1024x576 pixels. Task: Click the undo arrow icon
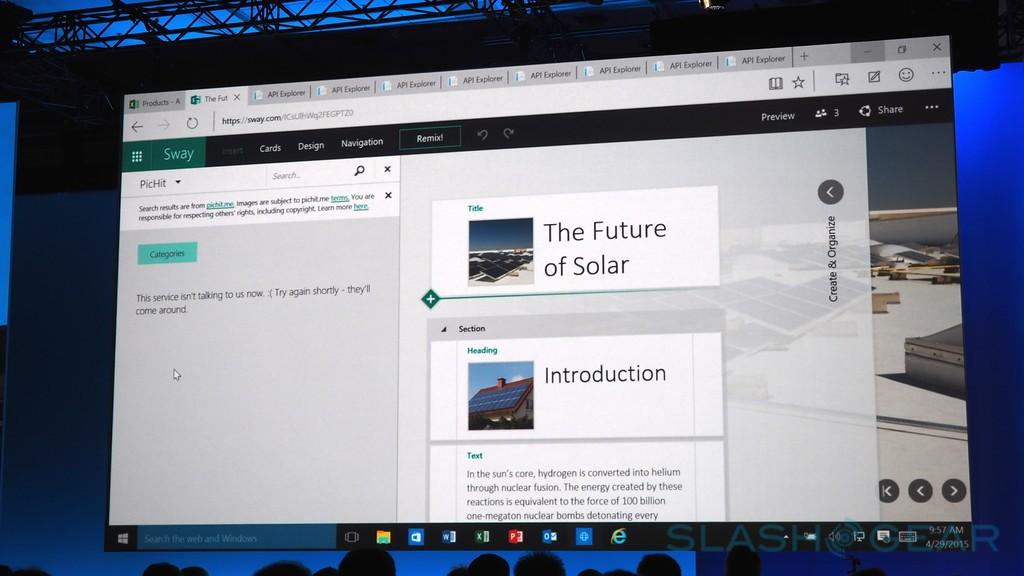[483, 134]
